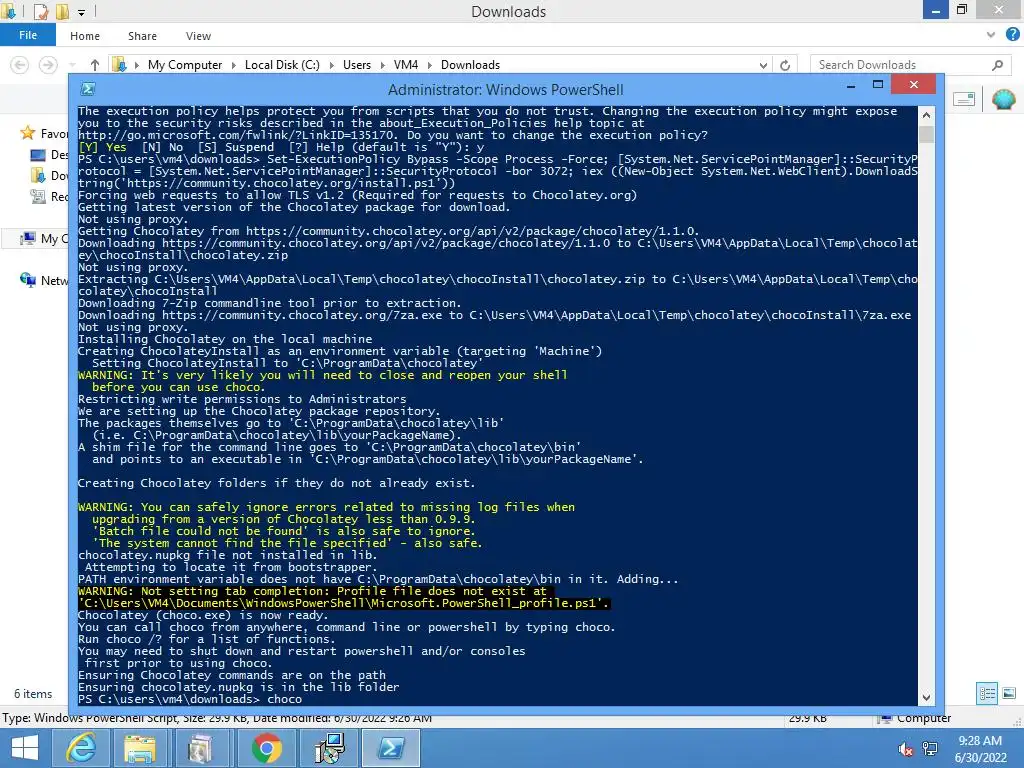1024x768 pixels.
Task: Switch to the Home ribbon tab
Action: [x=85, y=36]
